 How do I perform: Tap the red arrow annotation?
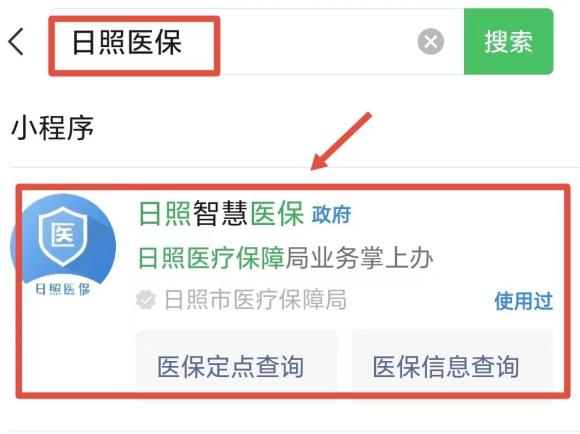(x=341, y=141)
